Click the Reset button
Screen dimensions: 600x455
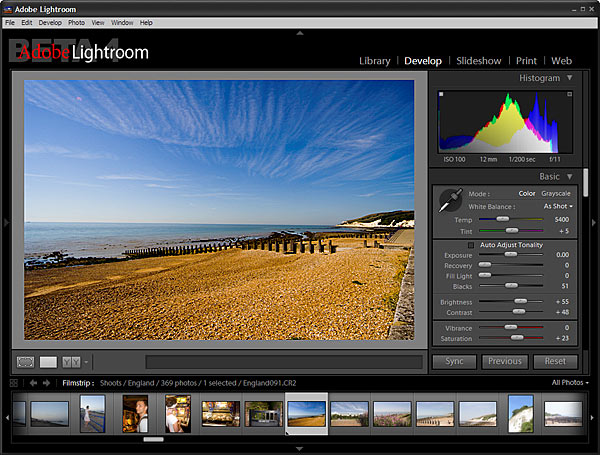click(x=555, y=362)
